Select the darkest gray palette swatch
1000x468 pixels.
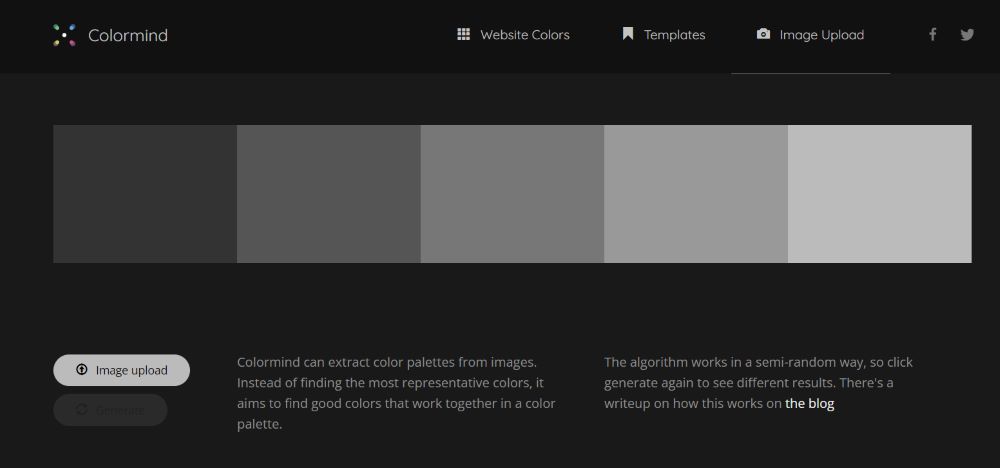point(145,194)
